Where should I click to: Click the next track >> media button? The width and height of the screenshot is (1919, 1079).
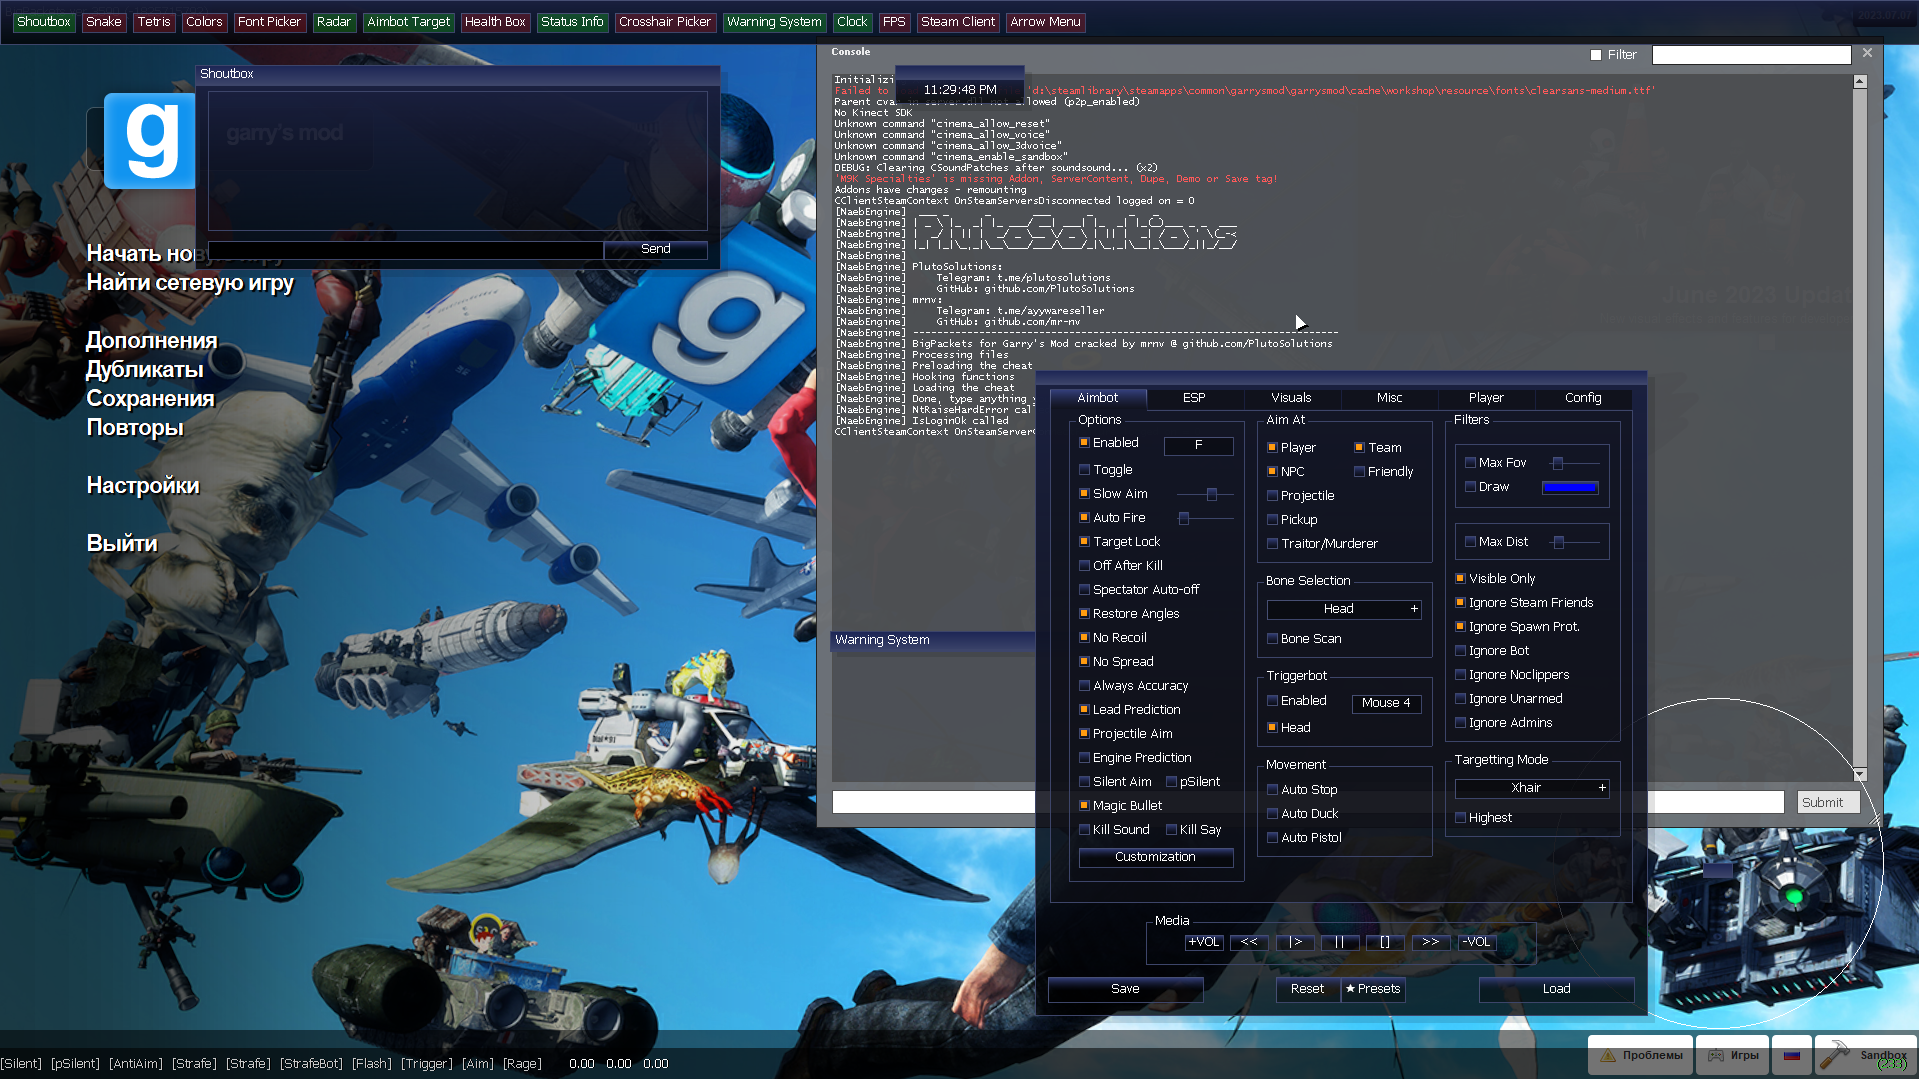pyautogui.click(x=1431, y=942)
